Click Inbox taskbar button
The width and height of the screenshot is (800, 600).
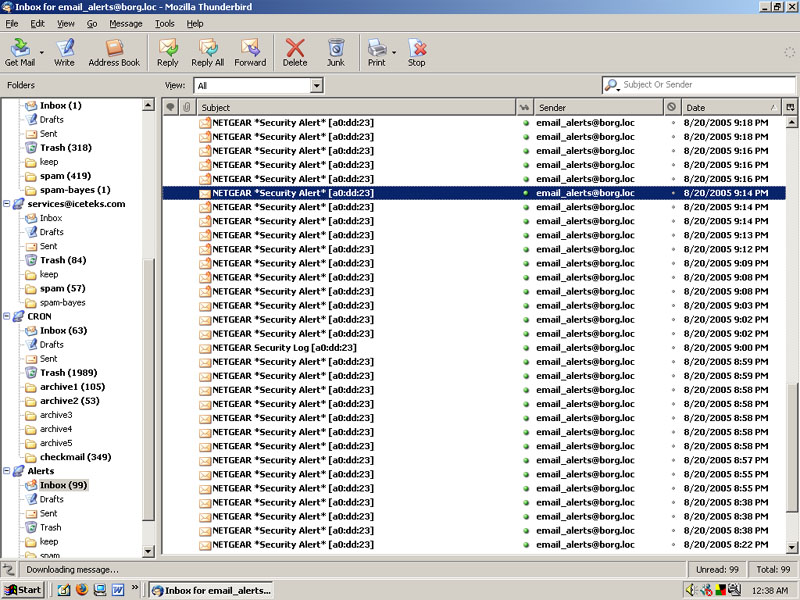click(211, 590)
